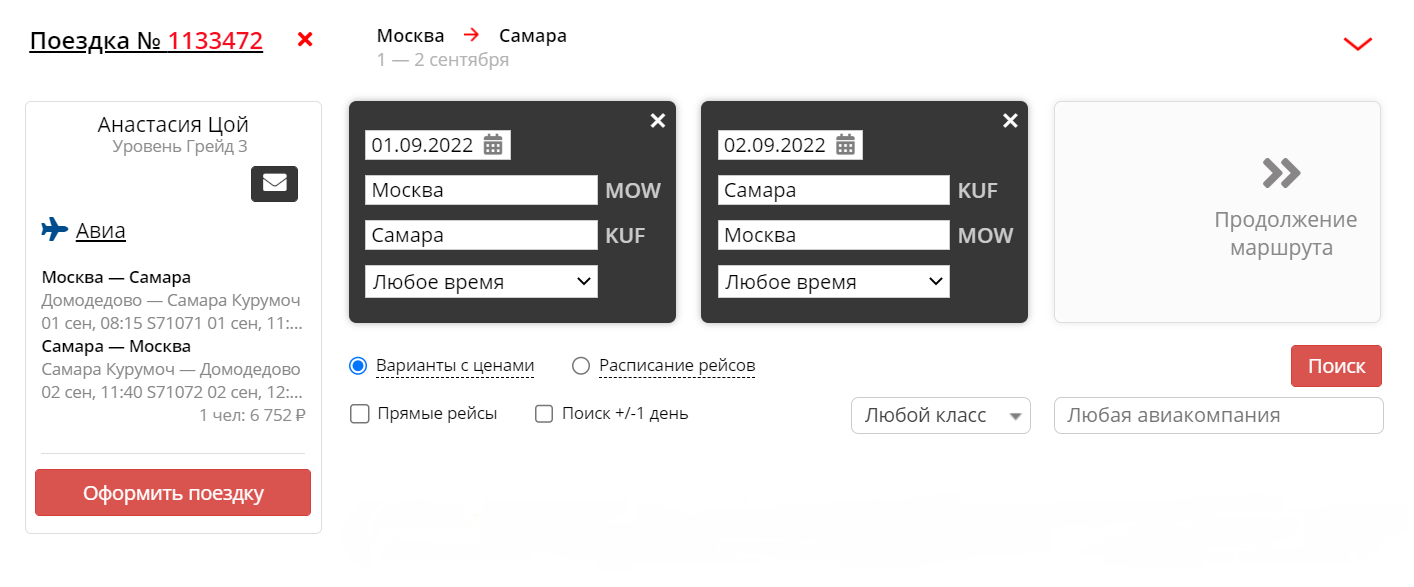This screenshot has width=1414, height=587.
Task: Open the Авиа link
Action: pos(101,231)
